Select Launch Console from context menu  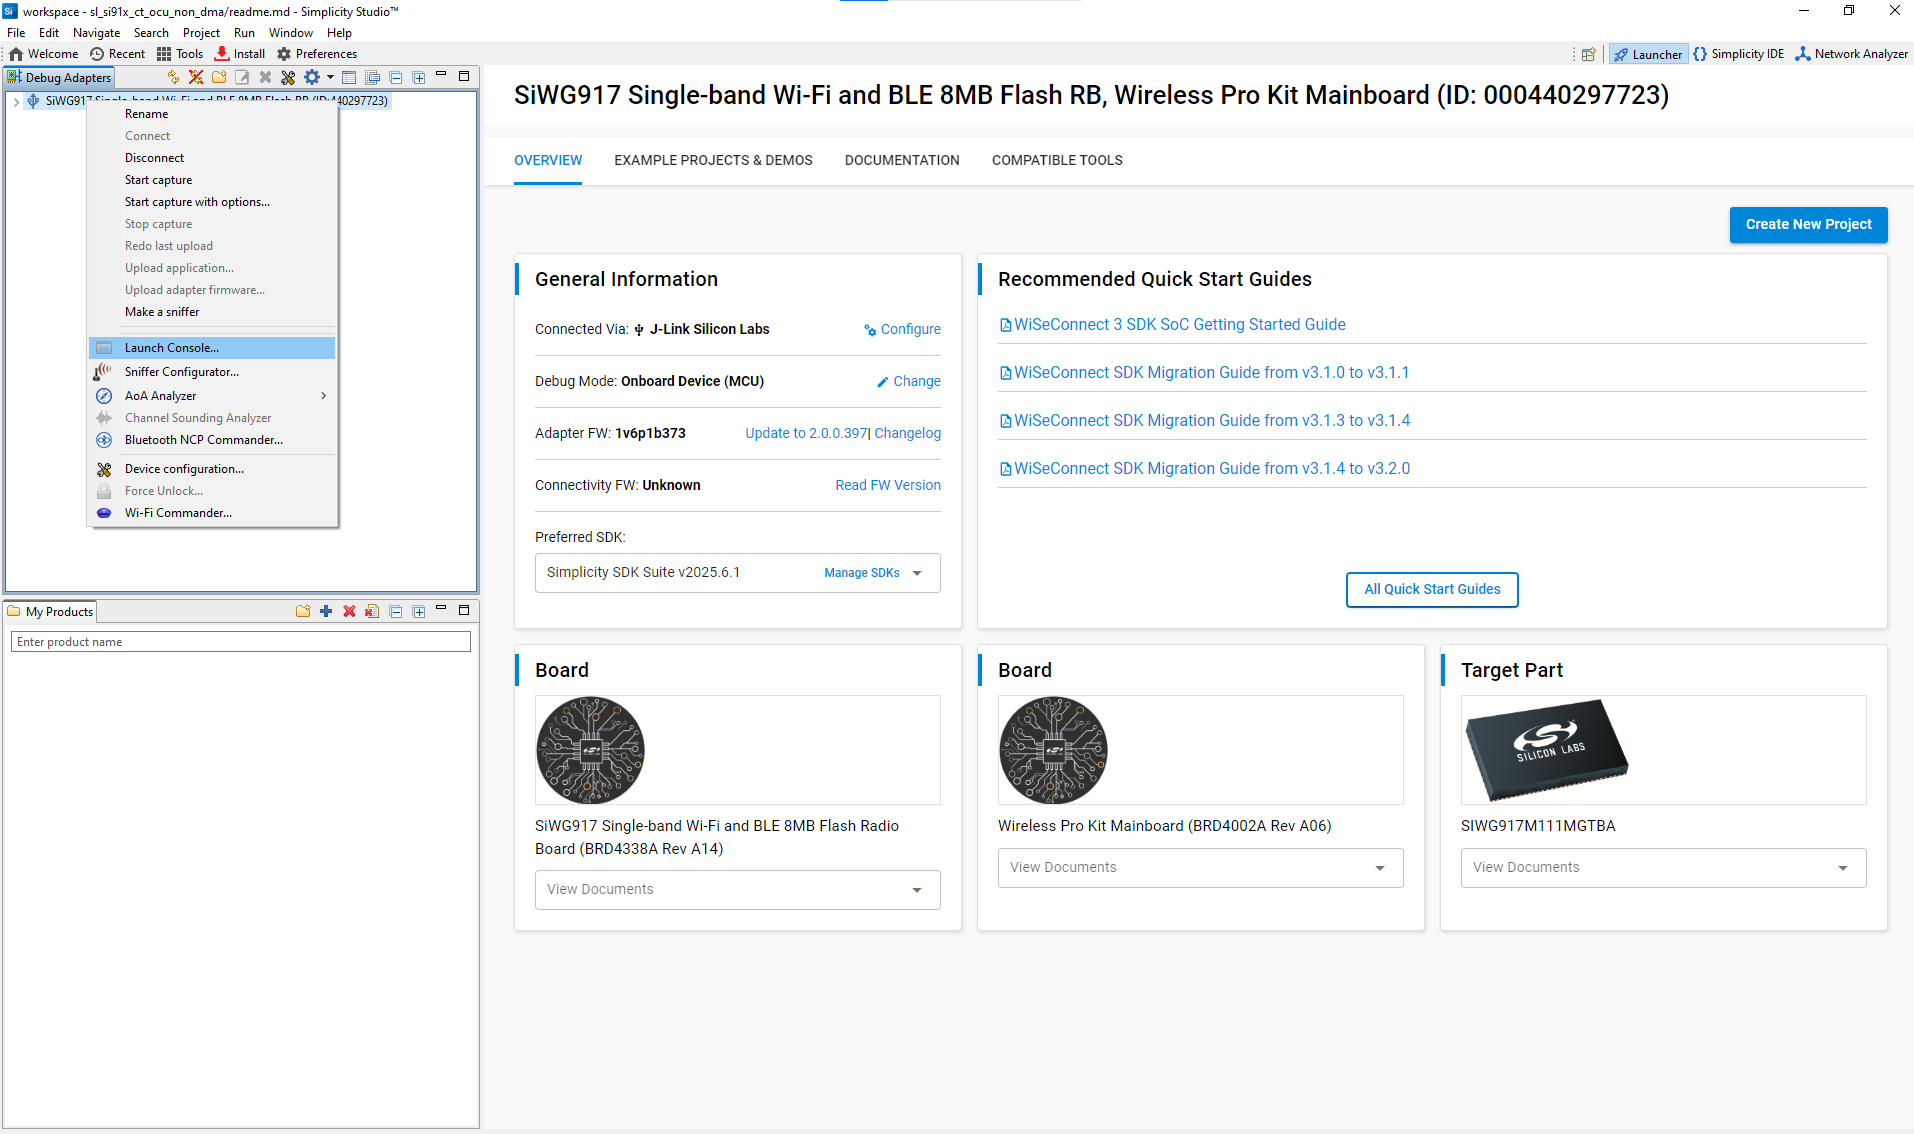pos(172,348)
